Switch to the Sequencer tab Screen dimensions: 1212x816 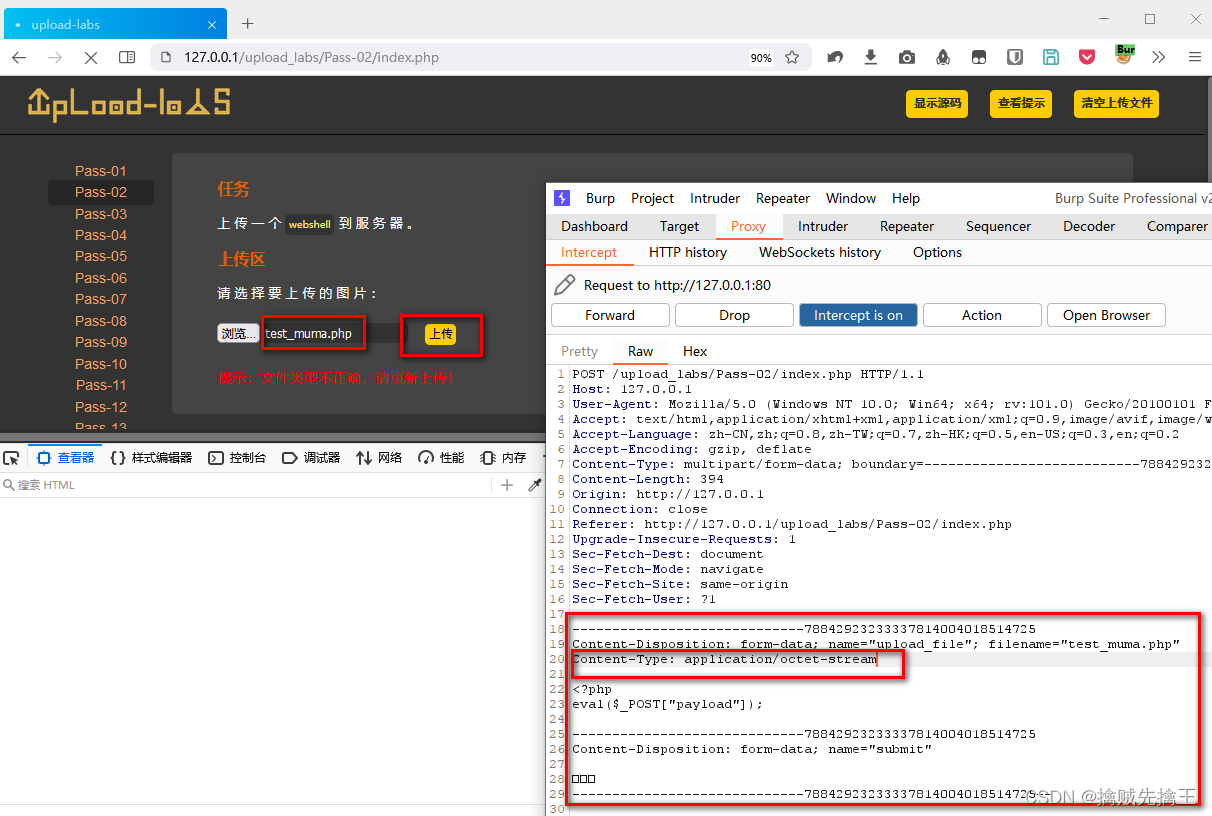[x=998, y=226]
